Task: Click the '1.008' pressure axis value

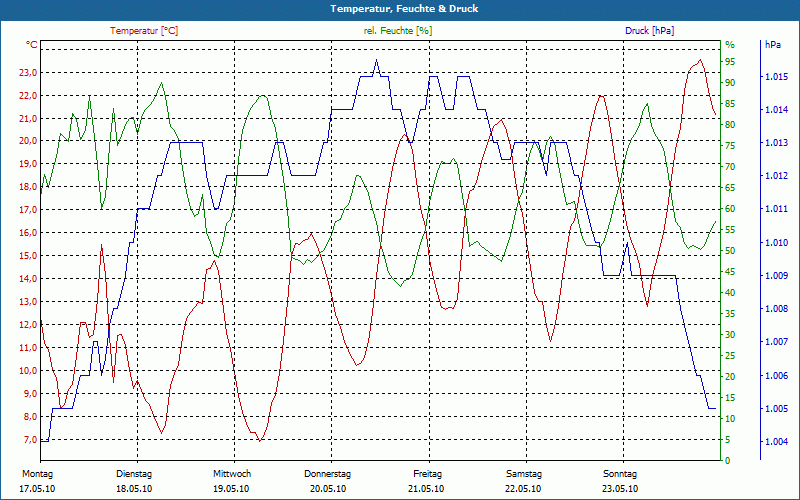Action: (x=776, y=309)
